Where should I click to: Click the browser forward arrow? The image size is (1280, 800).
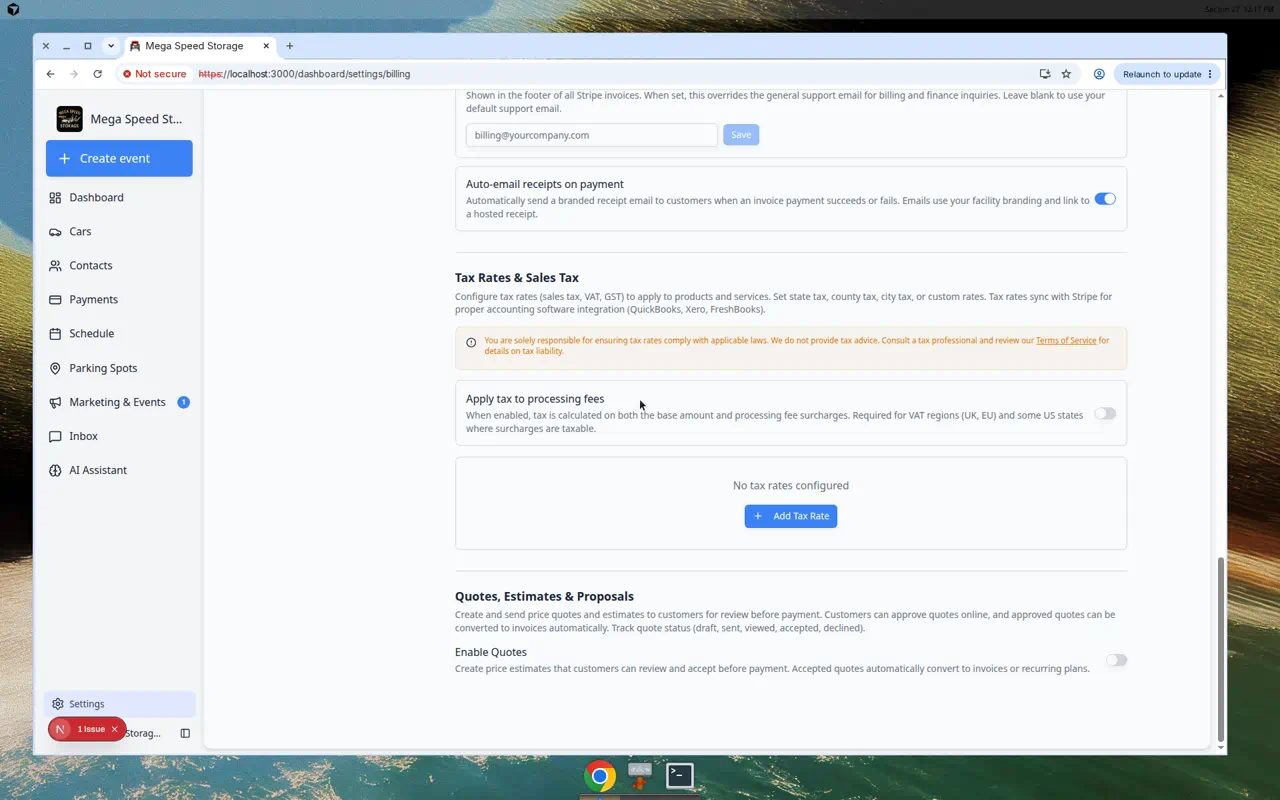pyautogui.click(x=74, y=74)
